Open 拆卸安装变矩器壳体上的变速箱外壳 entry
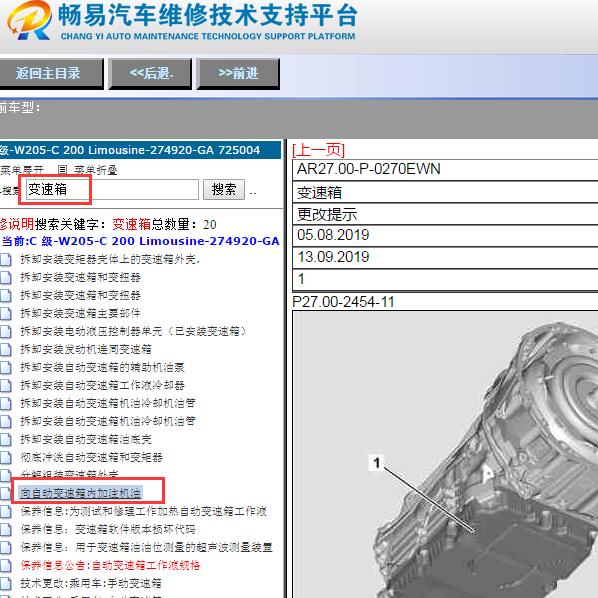Viewport: 598px width, 598px height. pyautogui.click(x=110, y=259)
